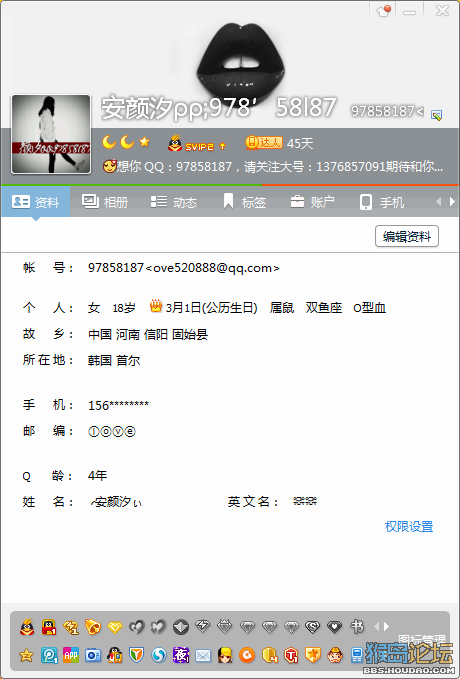Click the 编辑资料 button

point(407,236)
